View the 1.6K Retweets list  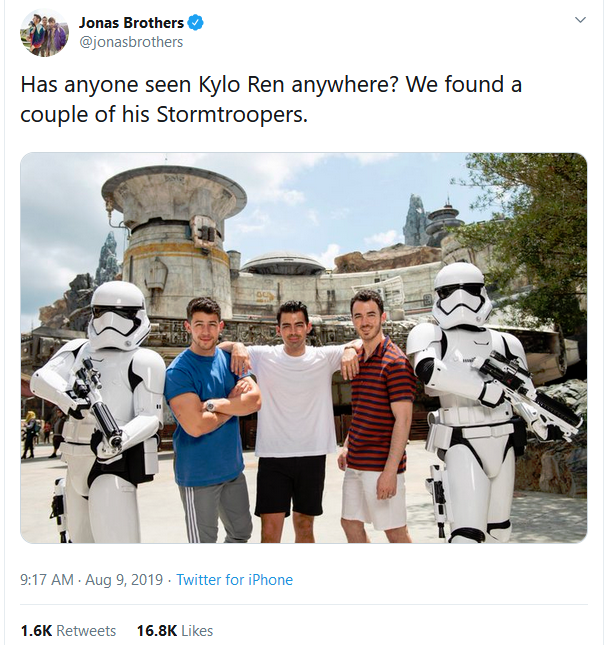68,631
